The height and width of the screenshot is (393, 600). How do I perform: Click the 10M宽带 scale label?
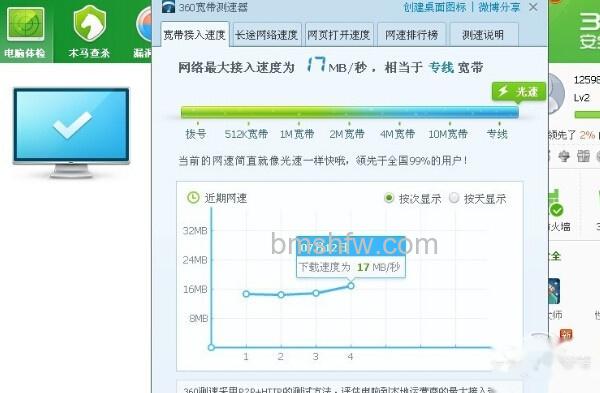coord(448,134)
